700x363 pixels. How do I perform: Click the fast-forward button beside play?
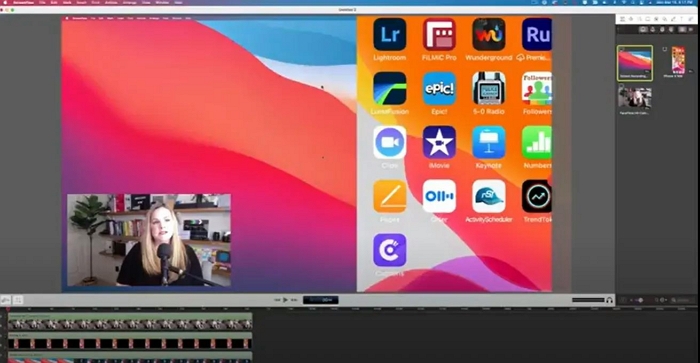point(294,300)
